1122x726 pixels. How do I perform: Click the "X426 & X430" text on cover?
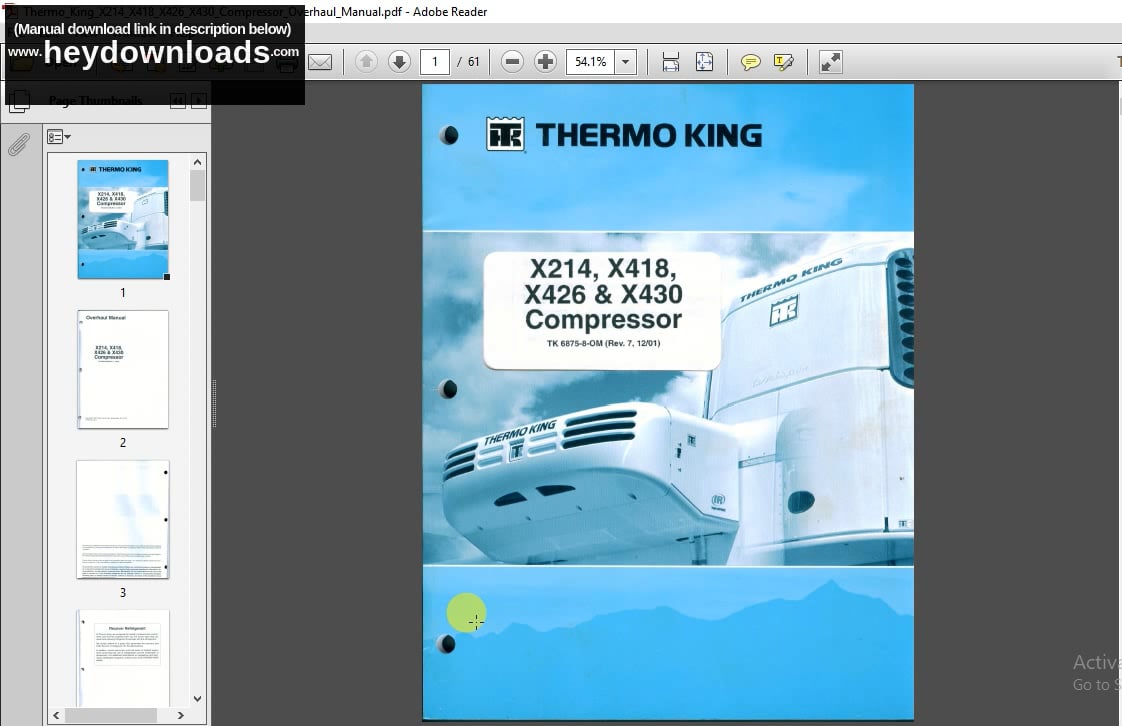pyautogui.click(x=603, y=294)
